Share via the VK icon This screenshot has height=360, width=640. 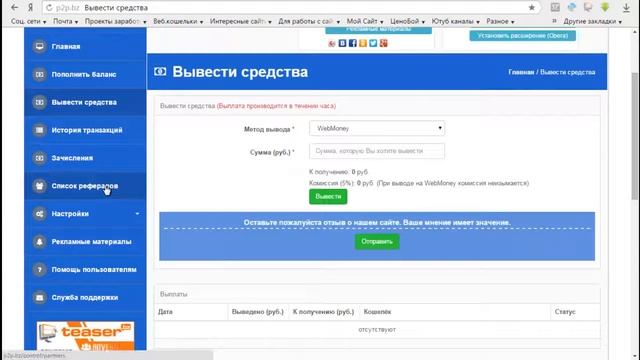(x=342, y=43)
